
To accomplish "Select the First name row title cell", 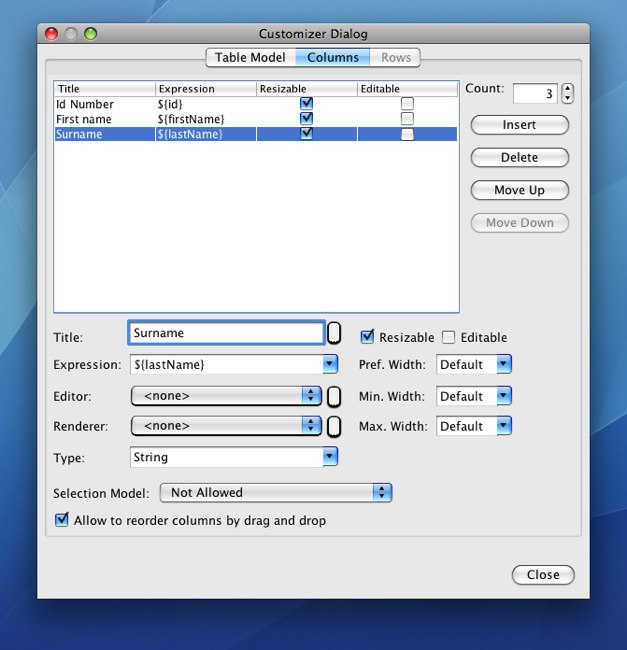I will point(104,119).
